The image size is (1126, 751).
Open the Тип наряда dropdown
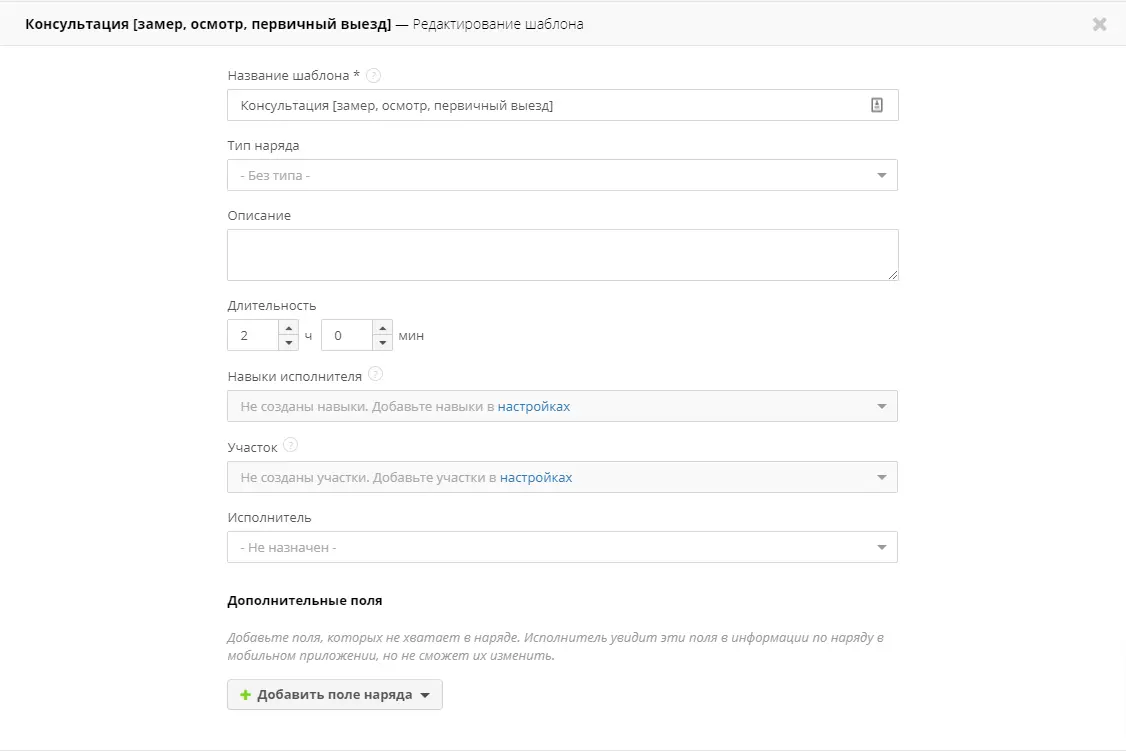[562, 175]
